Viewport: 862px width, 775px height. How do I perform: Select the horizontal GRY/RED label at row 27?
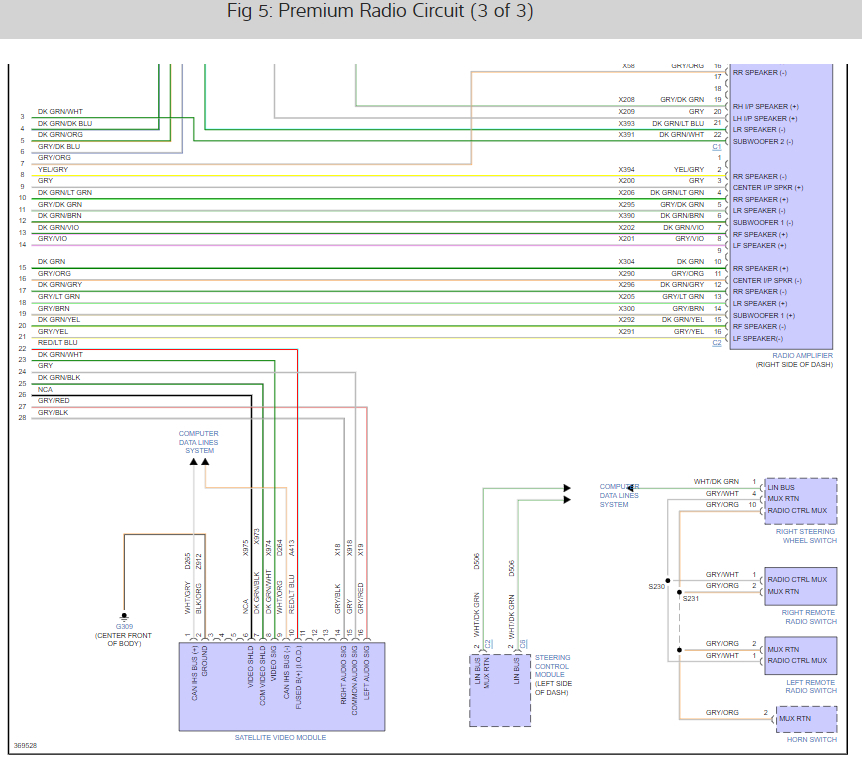click(x=53, y=401)
